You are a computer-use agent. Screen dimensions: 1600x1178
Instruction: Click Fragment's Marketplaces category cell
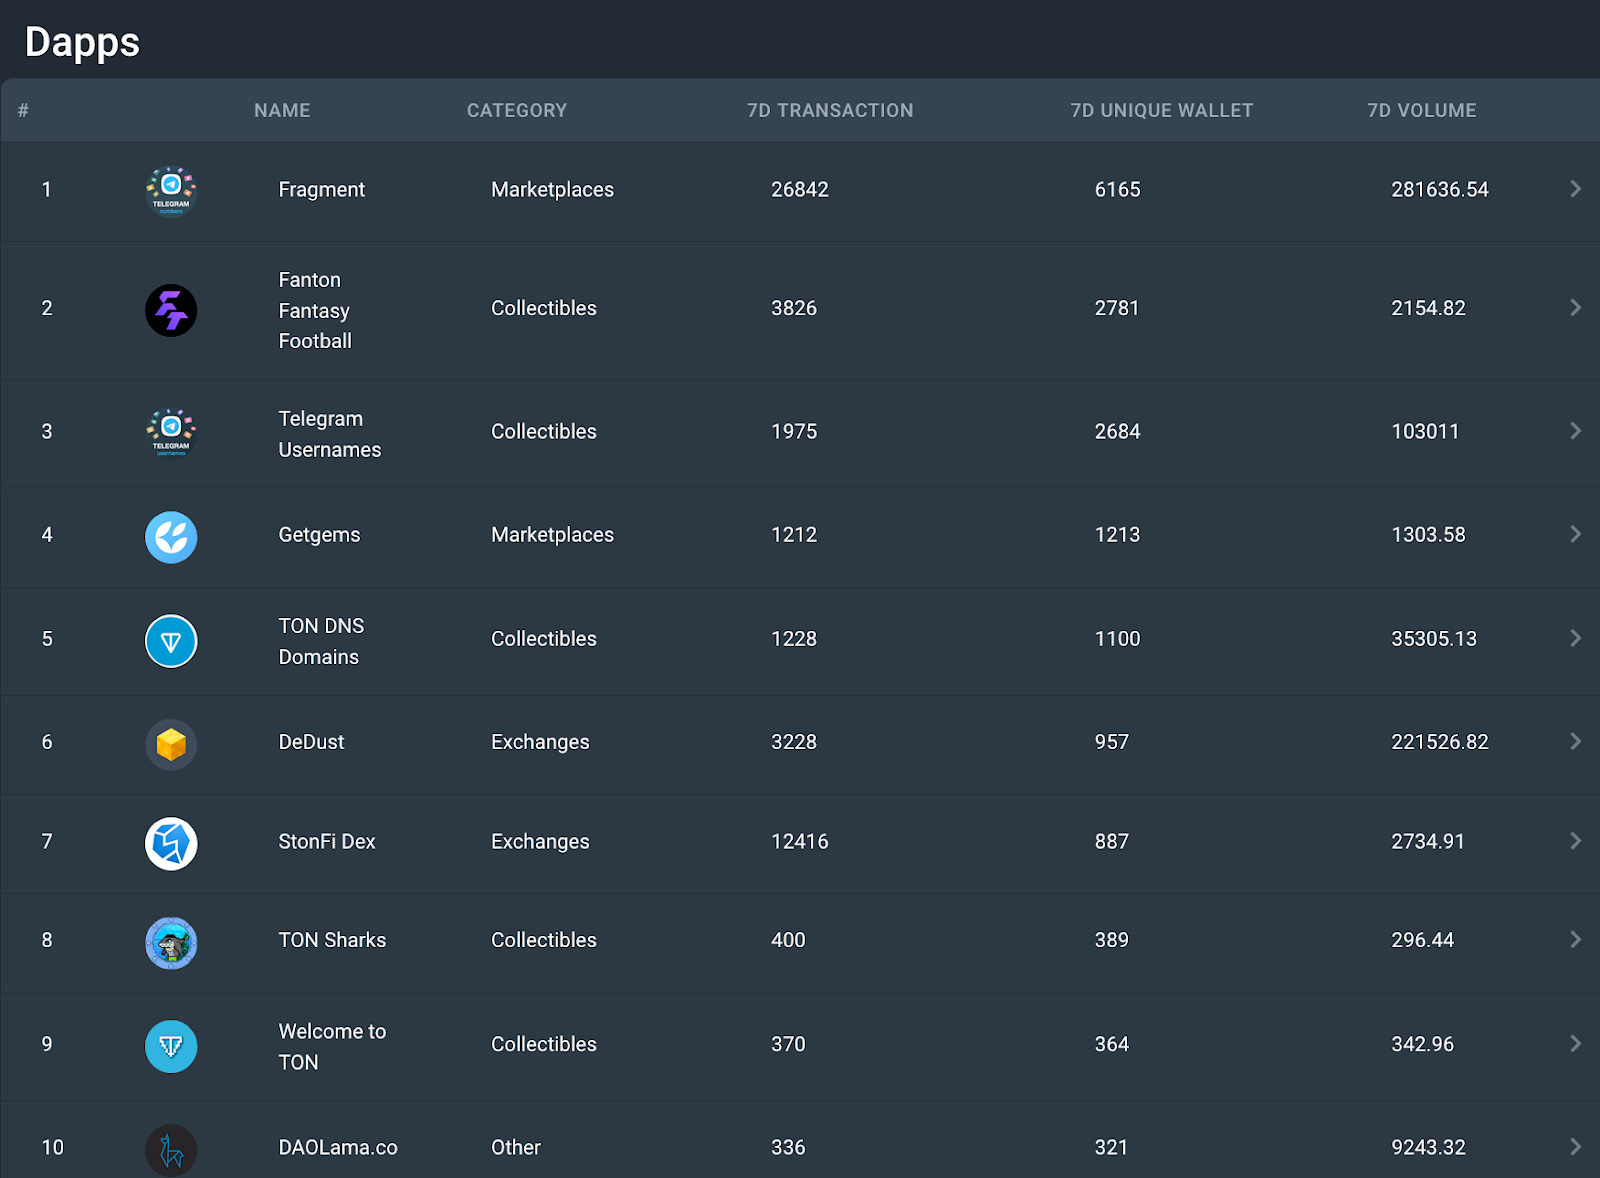tap(552, 190)
